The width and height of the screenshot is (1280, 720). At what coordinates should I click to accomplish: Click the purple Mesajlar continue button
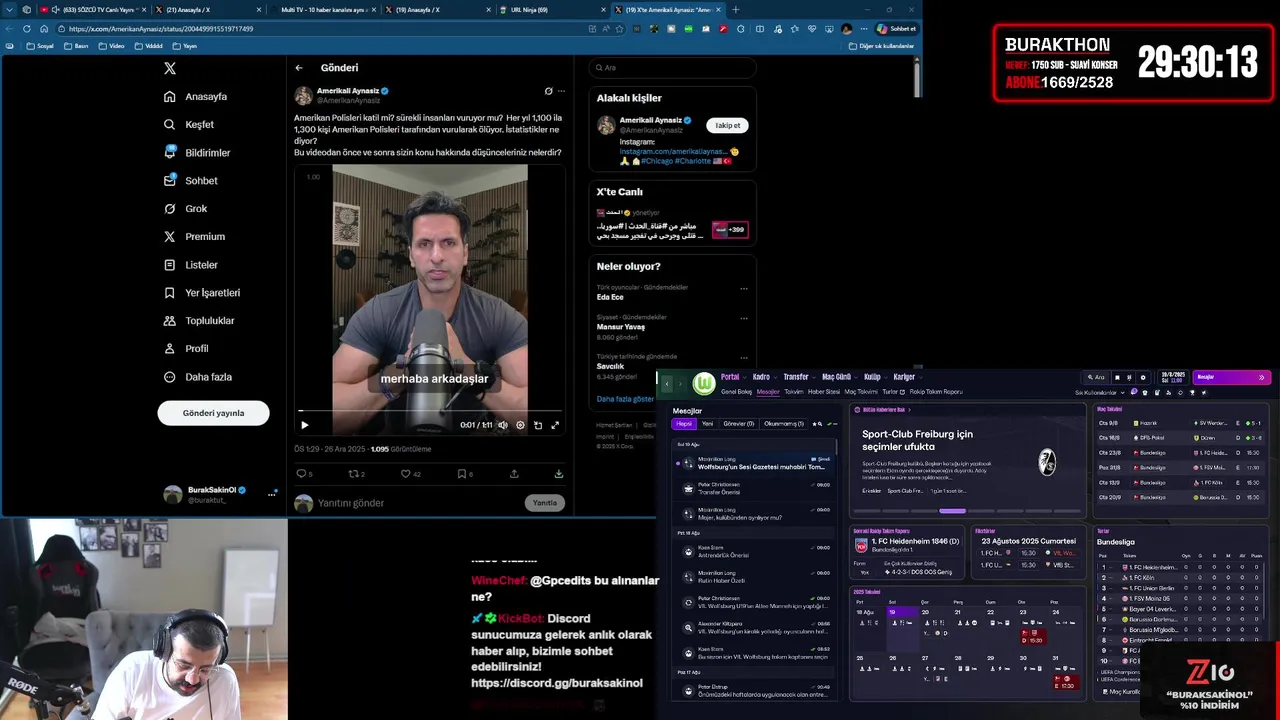(x=1231, y=377)
